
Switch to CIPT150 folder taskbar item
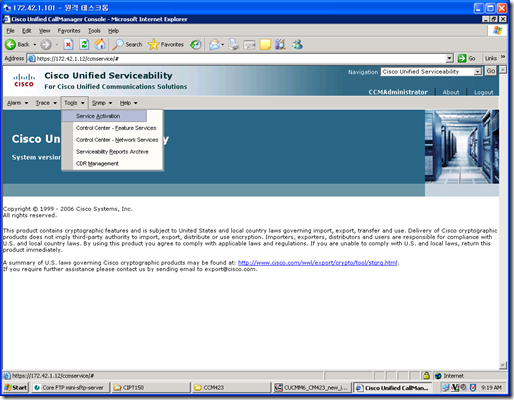coord(151,388)
